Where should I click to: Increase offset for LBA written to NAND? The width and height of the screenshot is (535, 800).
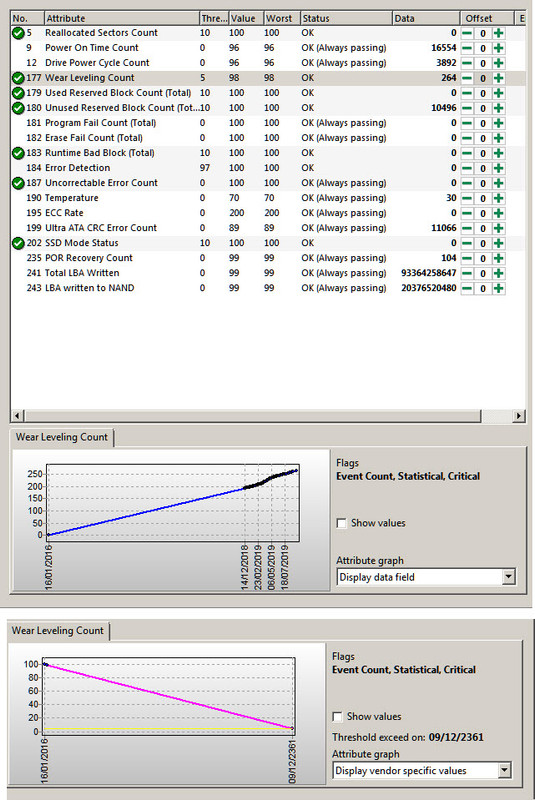499,288
